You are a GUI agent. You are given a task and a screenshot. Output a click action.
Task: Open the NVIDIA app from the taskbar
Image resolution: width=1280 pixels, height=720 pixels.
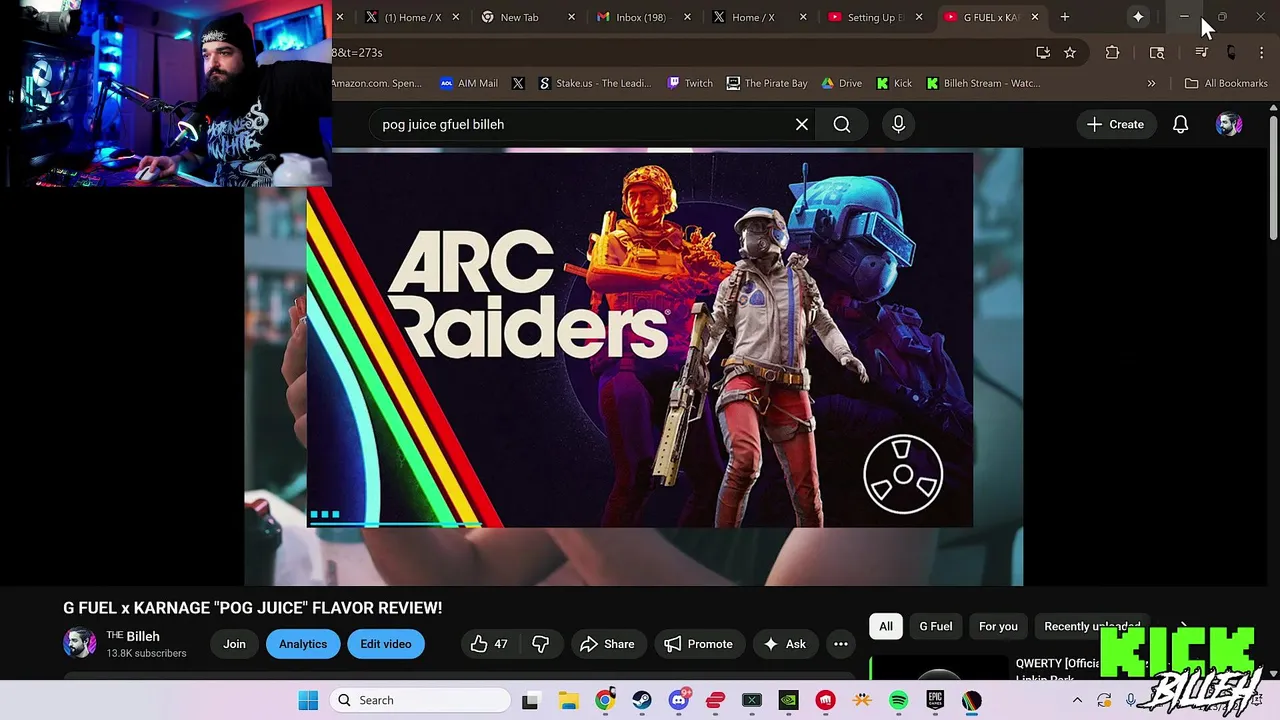click(788, 700)
